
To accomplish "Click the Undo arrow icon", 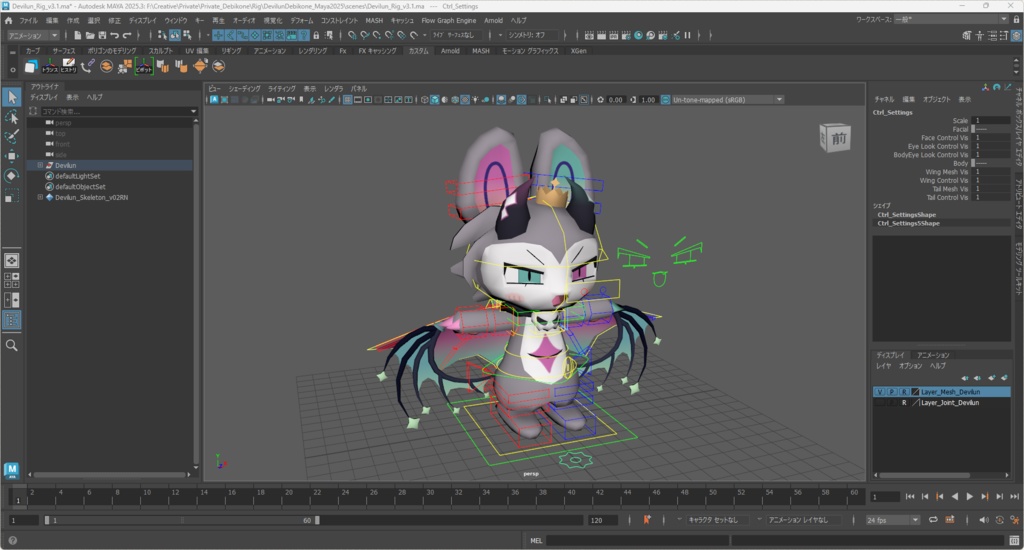I will pyautogui.click(x=115, y=35).
